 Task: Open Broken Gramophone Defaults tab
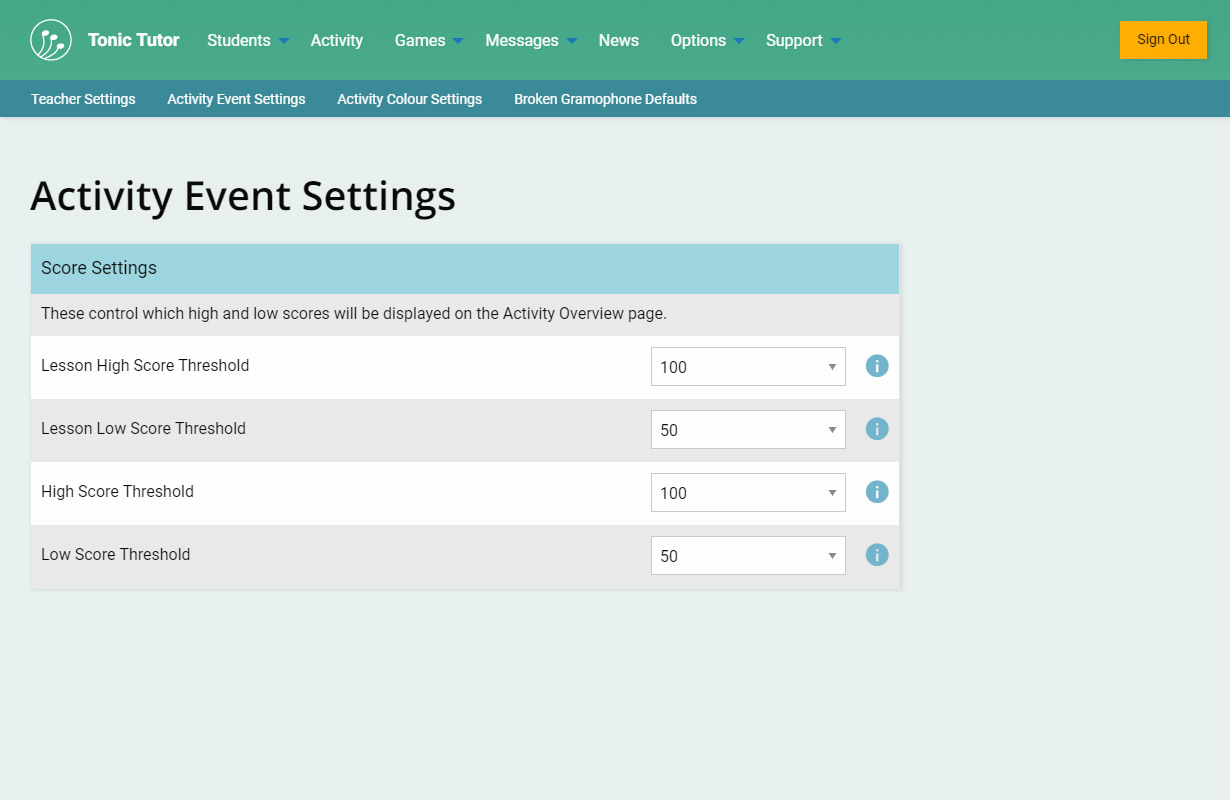point(605,99)
